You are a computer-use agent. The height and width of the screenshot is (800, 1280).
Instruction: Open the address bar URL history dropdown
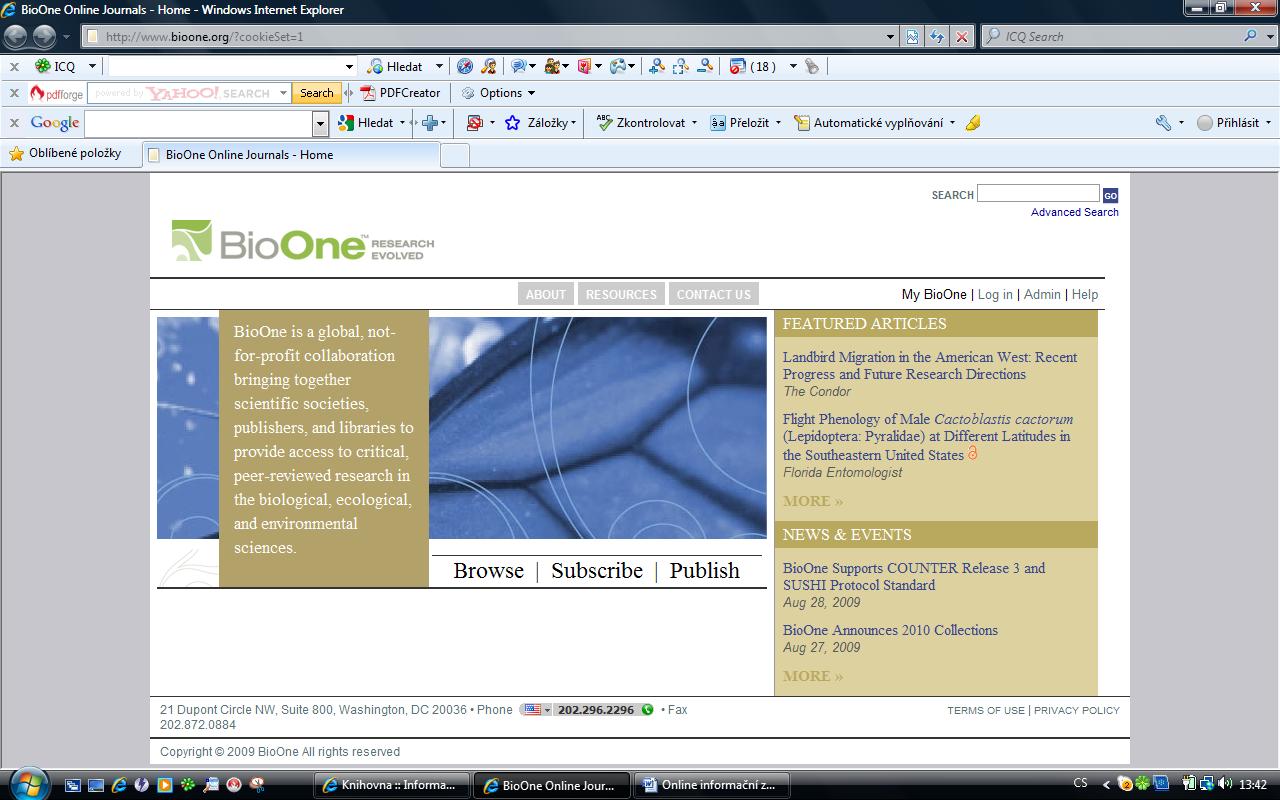891,37
